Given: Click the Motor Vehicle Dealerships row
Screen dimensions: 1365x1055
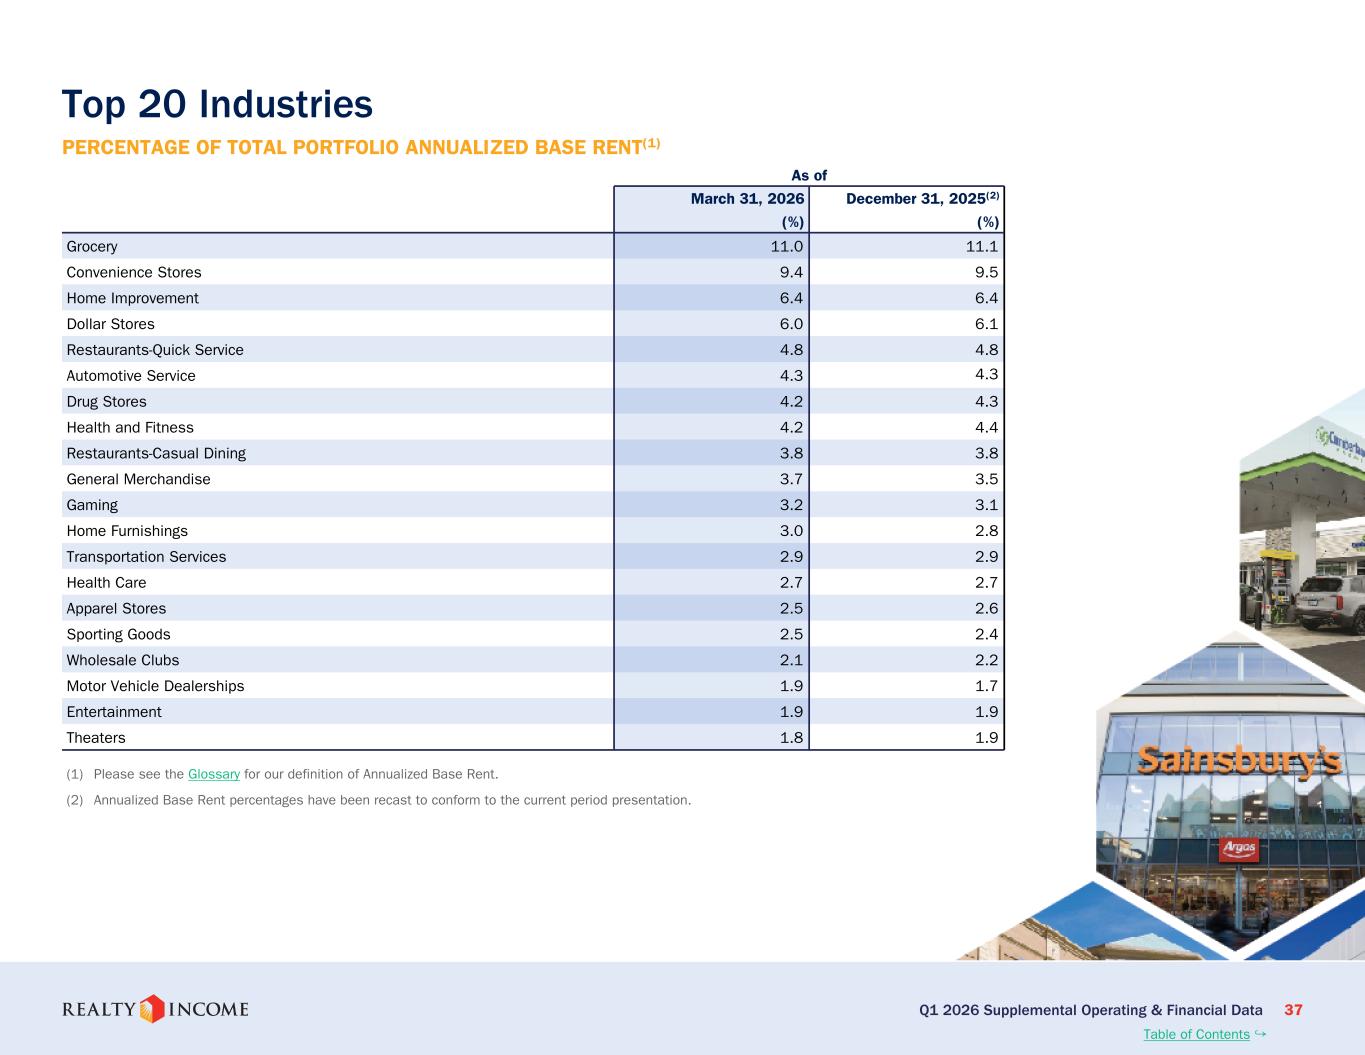Looking at the screenshot, I should point(533,686).
